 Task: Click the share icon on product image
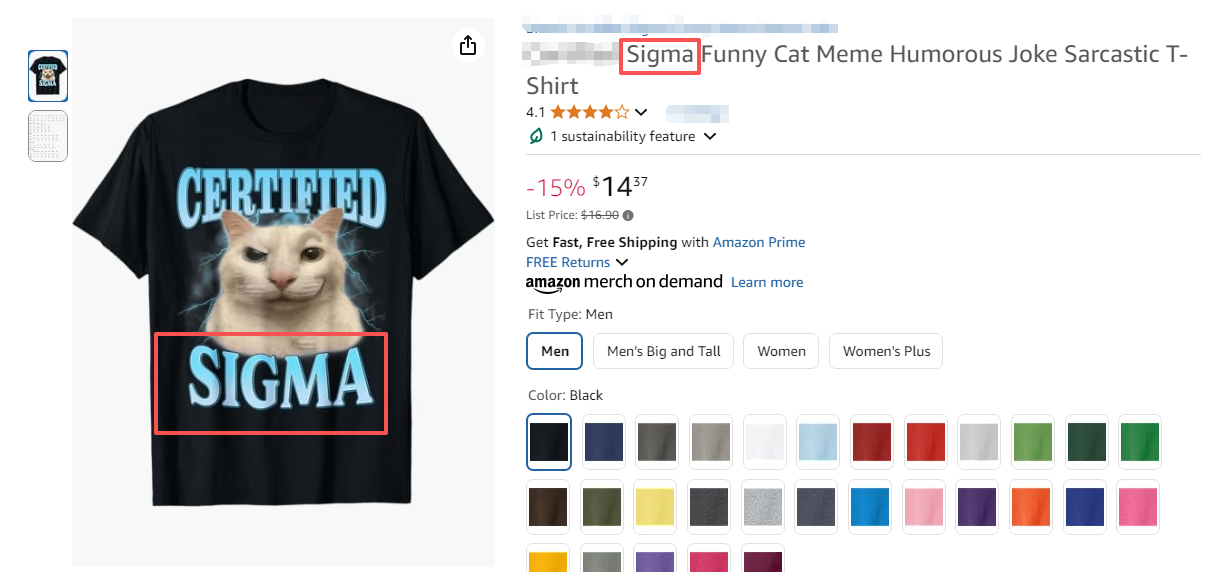coord(467,45)
